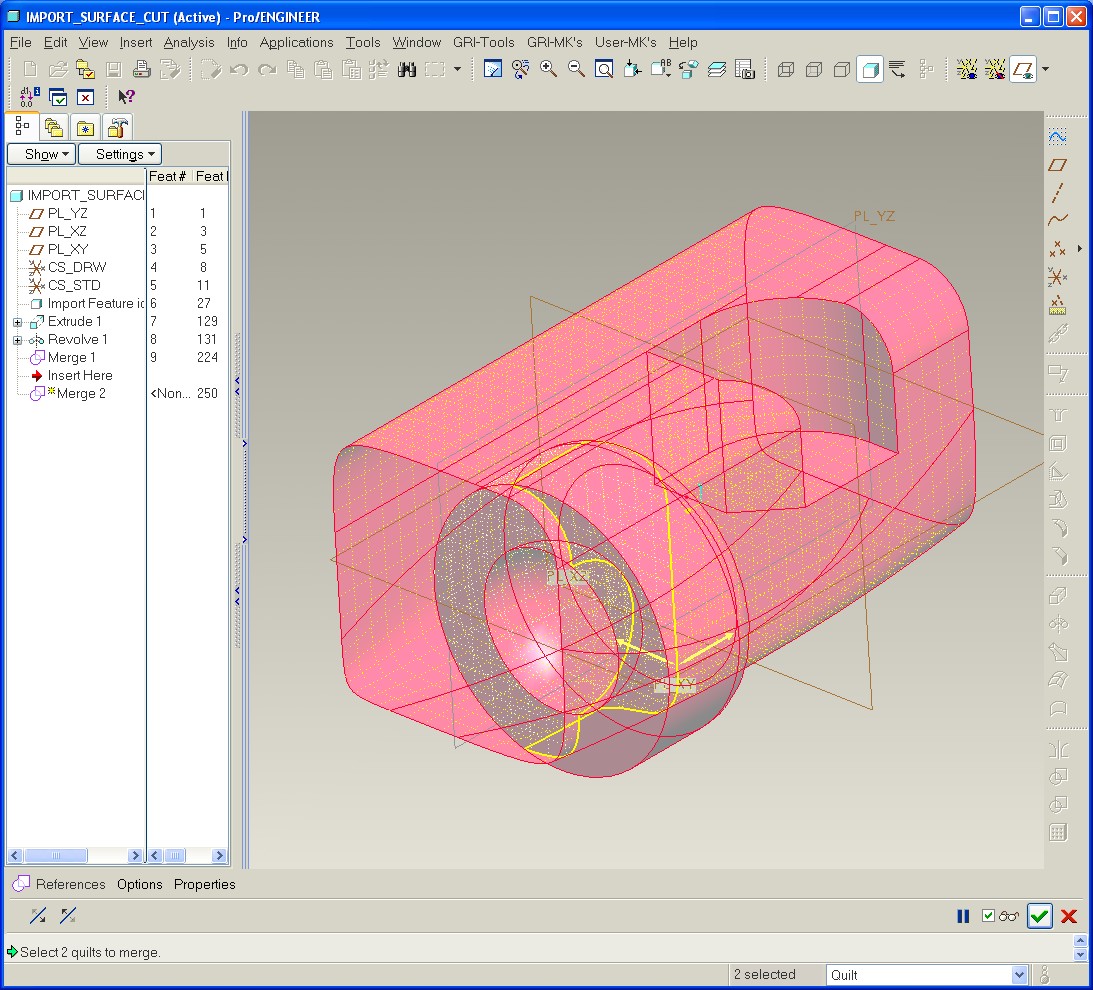Select the Import Feature tree item
Image resolution: width=1093 pixels, height=990 pixels.
coord(89,303)
